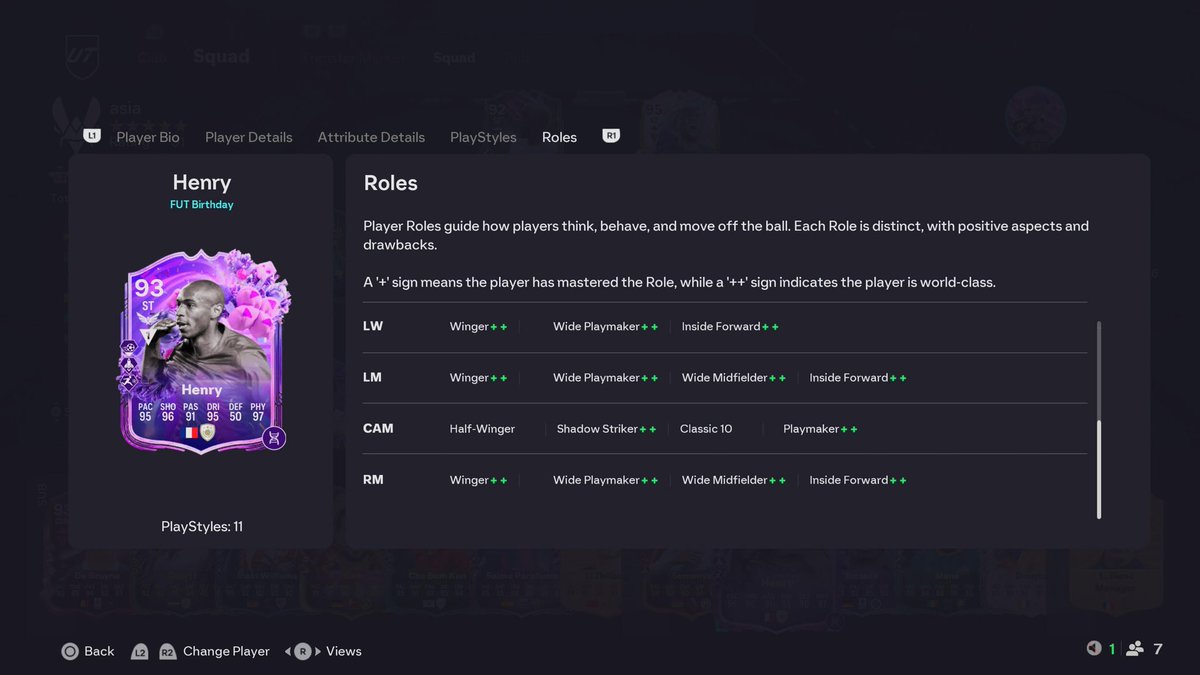Click the UT logo in top-left corner
This screenshot has height=675, width=1200.
(82, 55)
